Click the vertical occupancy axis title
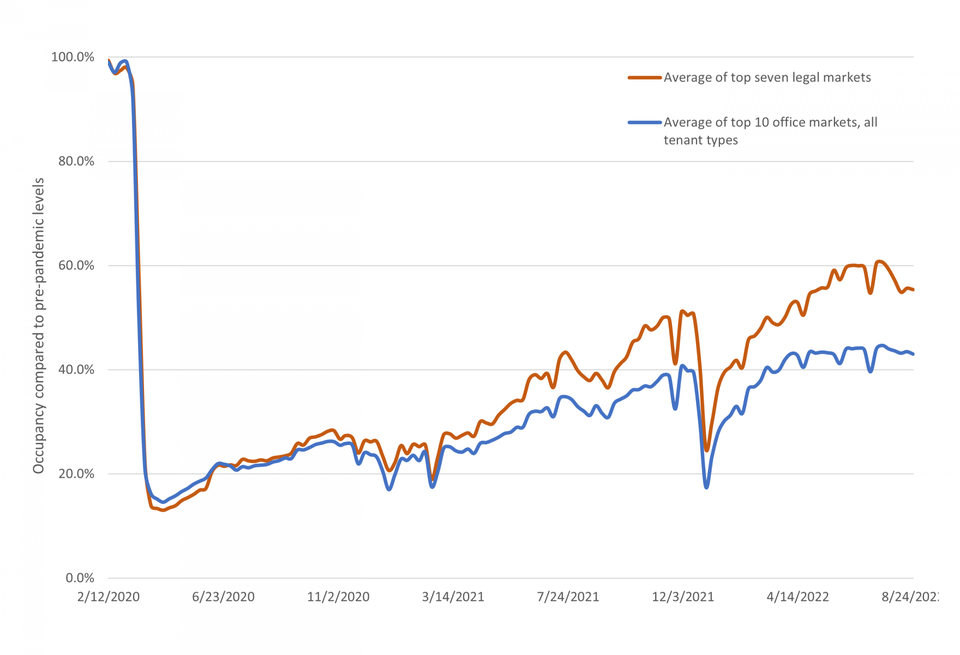 39,326
